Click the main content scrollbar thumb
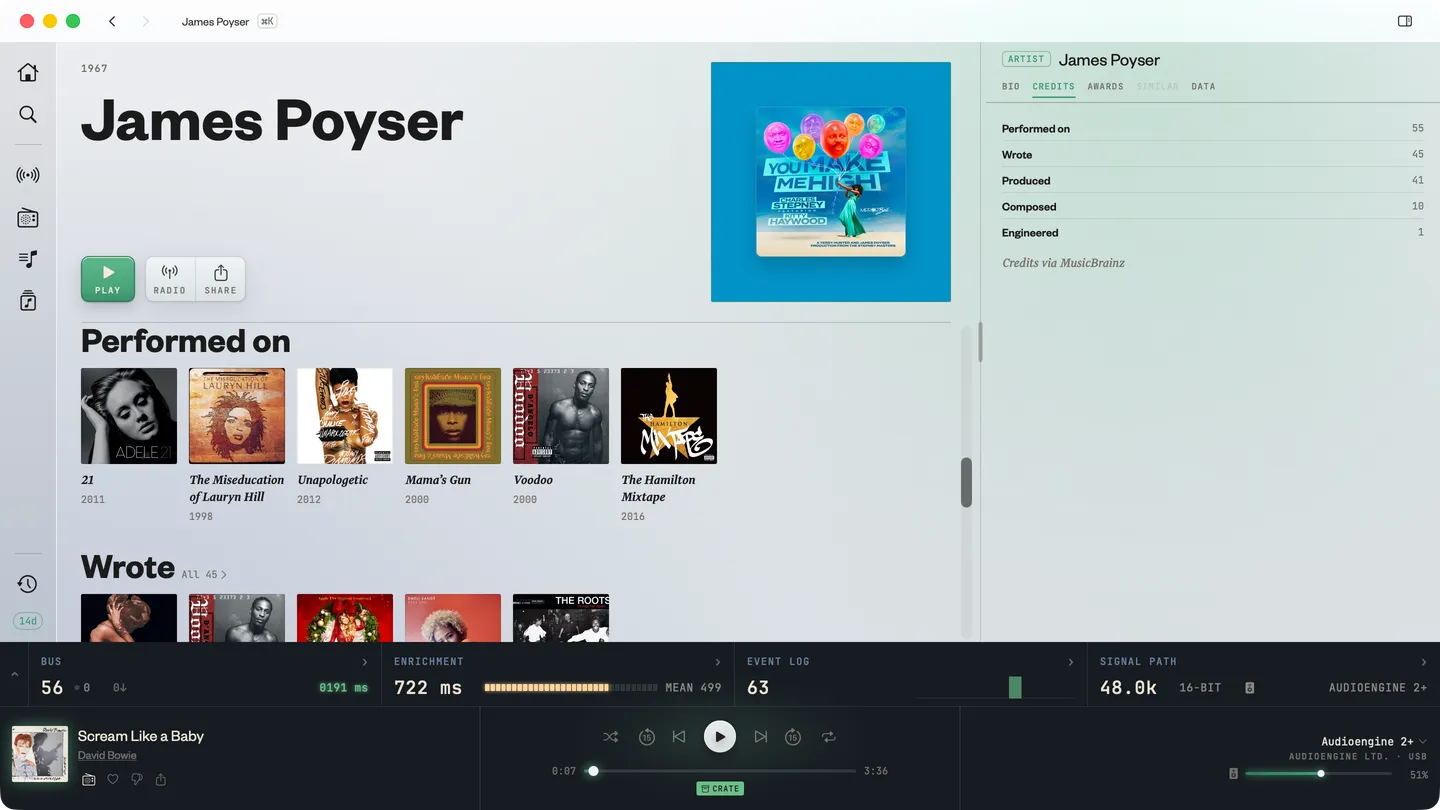Screen dimensions: 1440x810 [967, 482]
